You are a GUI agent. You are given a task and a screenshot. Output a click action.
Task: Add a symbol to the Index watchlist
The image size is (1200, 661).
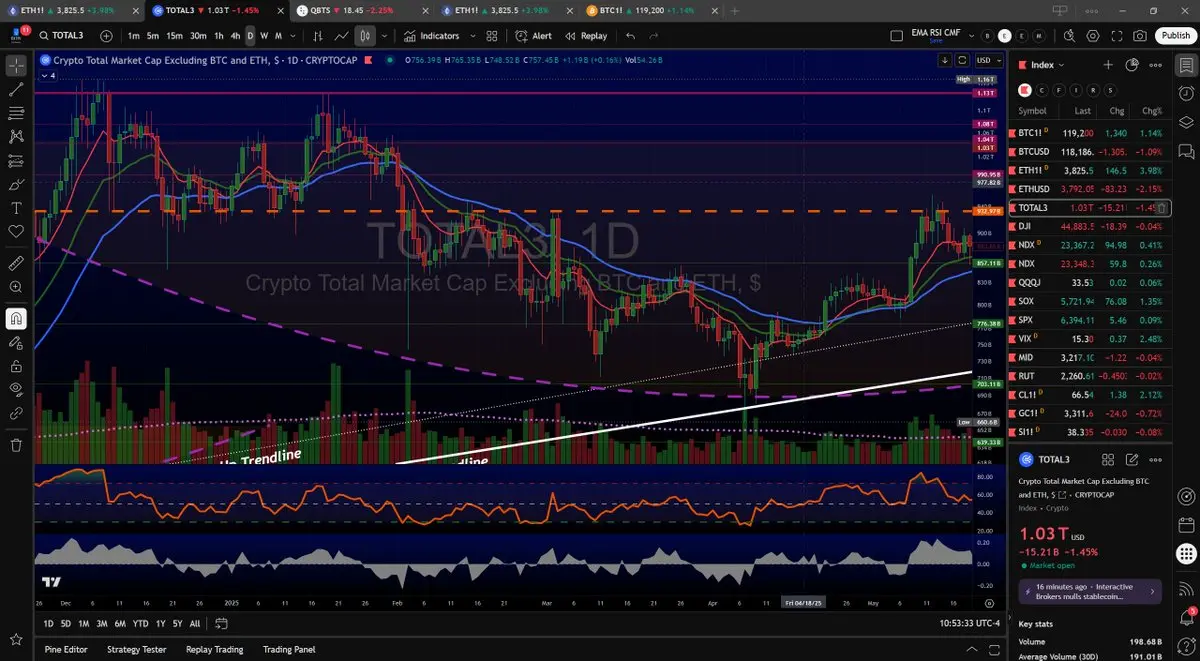pyautogui.click(x=1108, y=64)
